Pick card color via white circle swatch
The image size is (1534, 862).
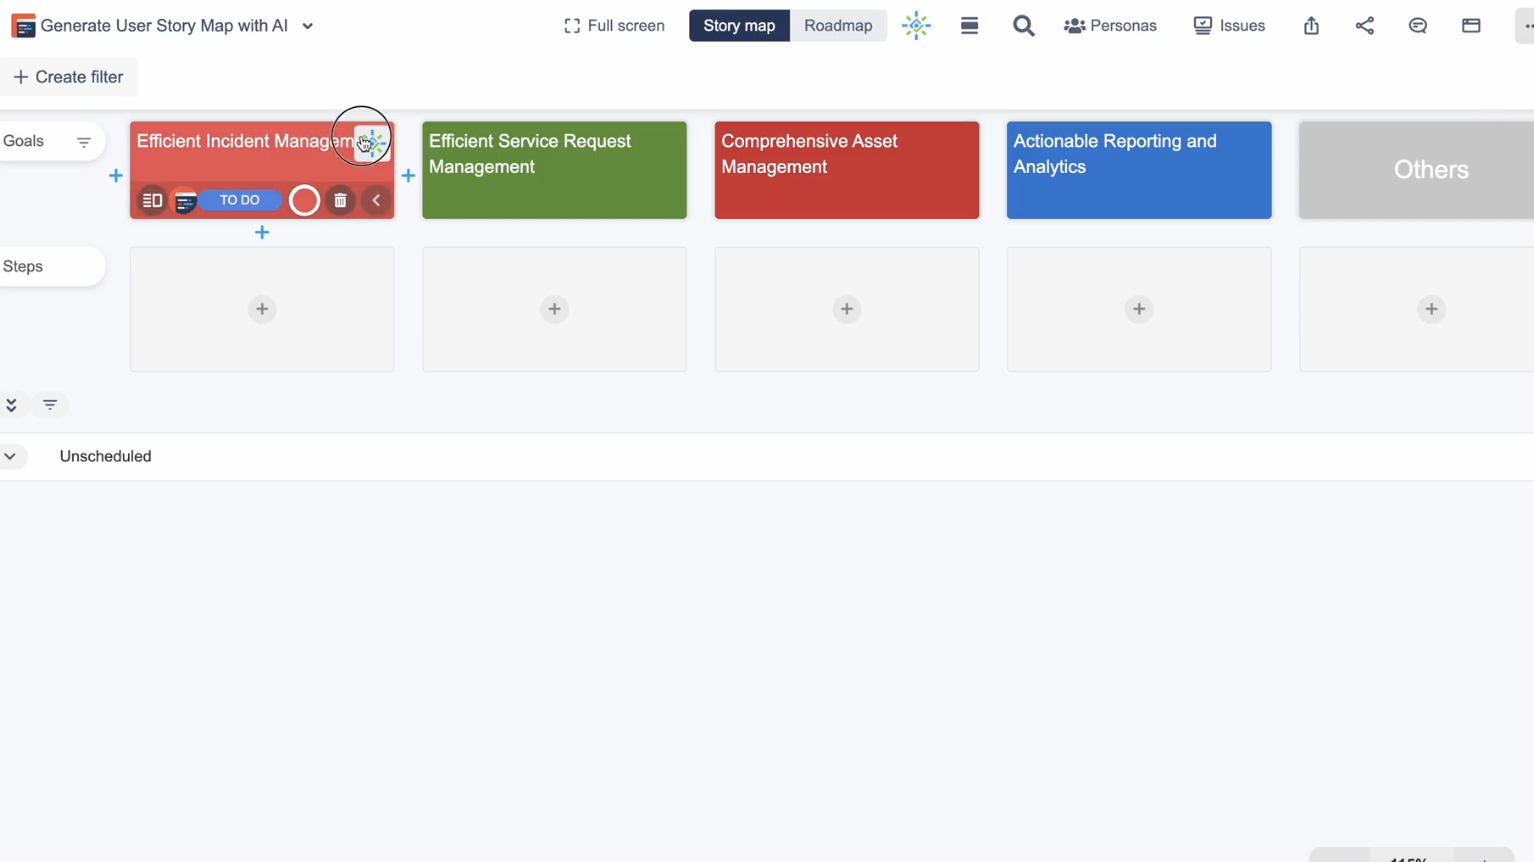coord(304,201)
